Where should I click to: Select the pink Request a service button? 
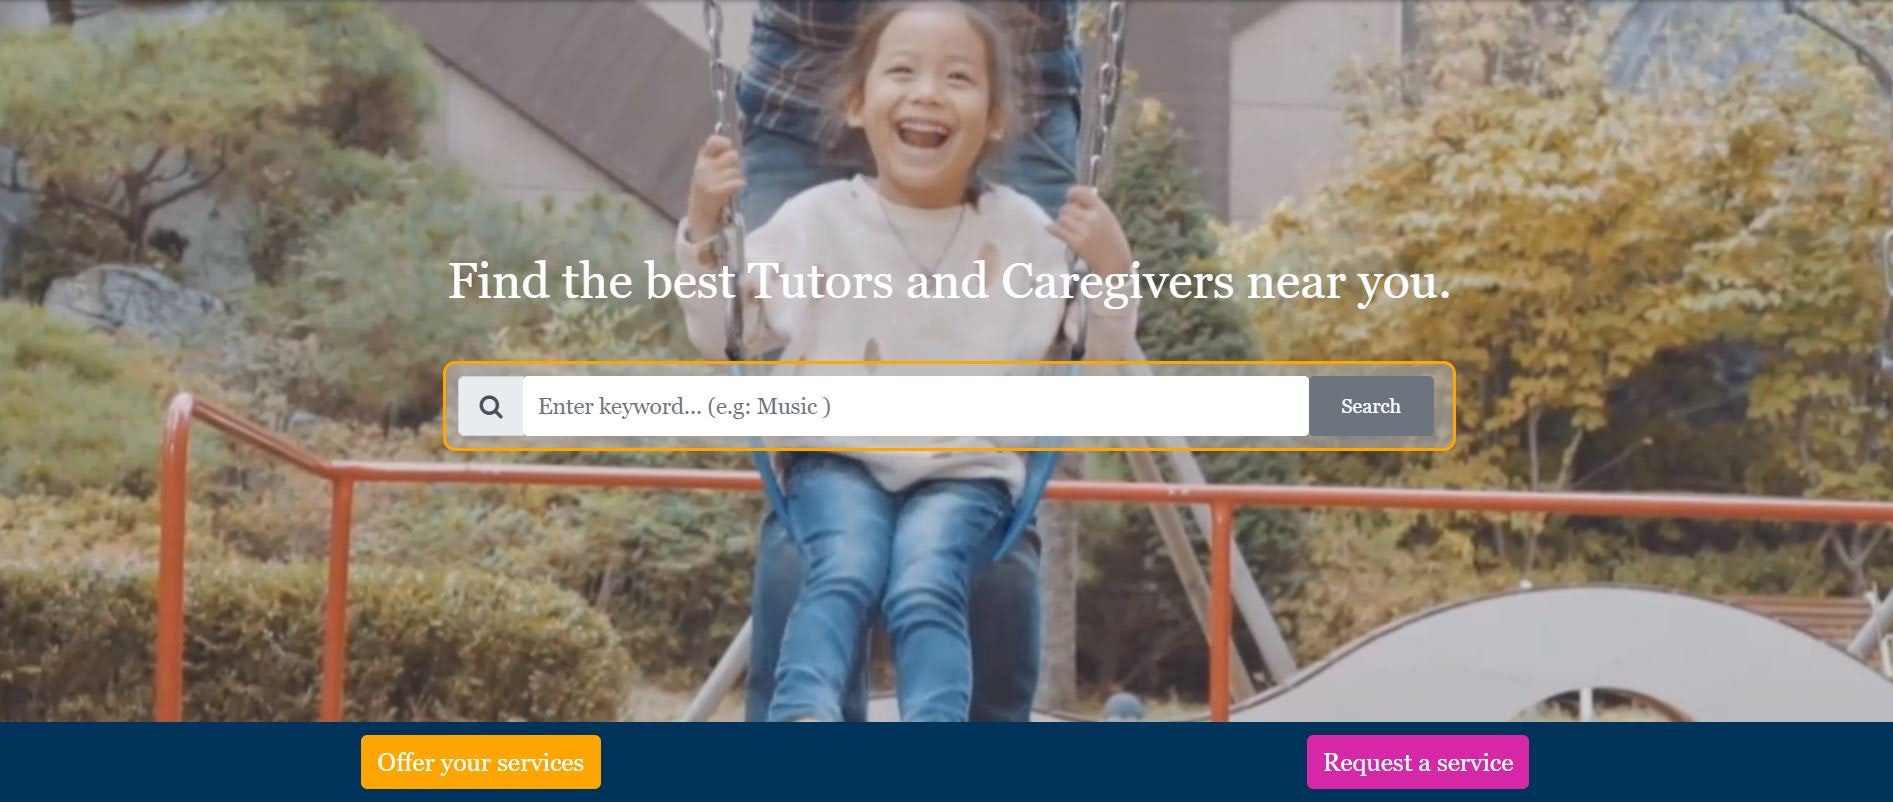click(x=1417, y=762)
